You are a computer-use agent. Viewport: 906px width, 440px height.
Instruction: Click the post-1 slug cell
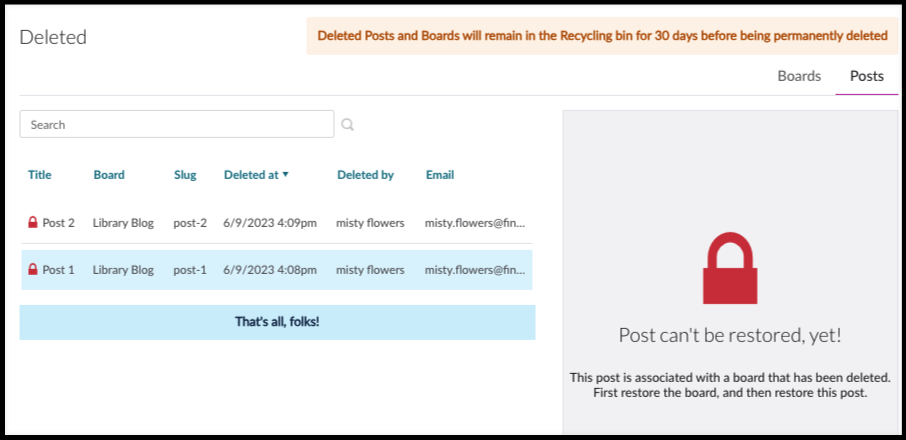190,270
